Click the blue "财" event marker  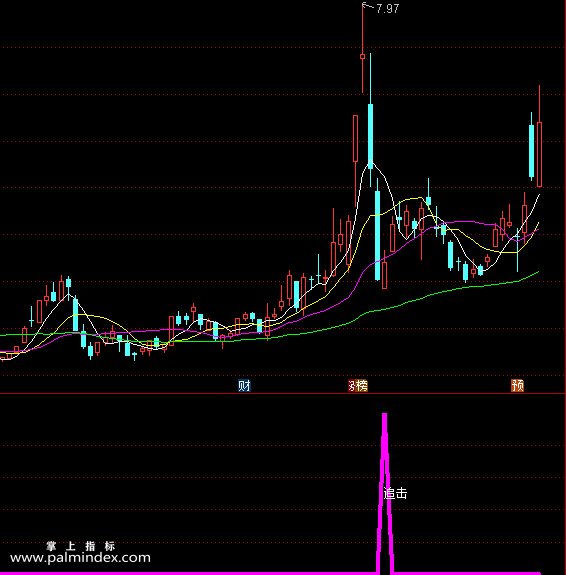point(244,385)
